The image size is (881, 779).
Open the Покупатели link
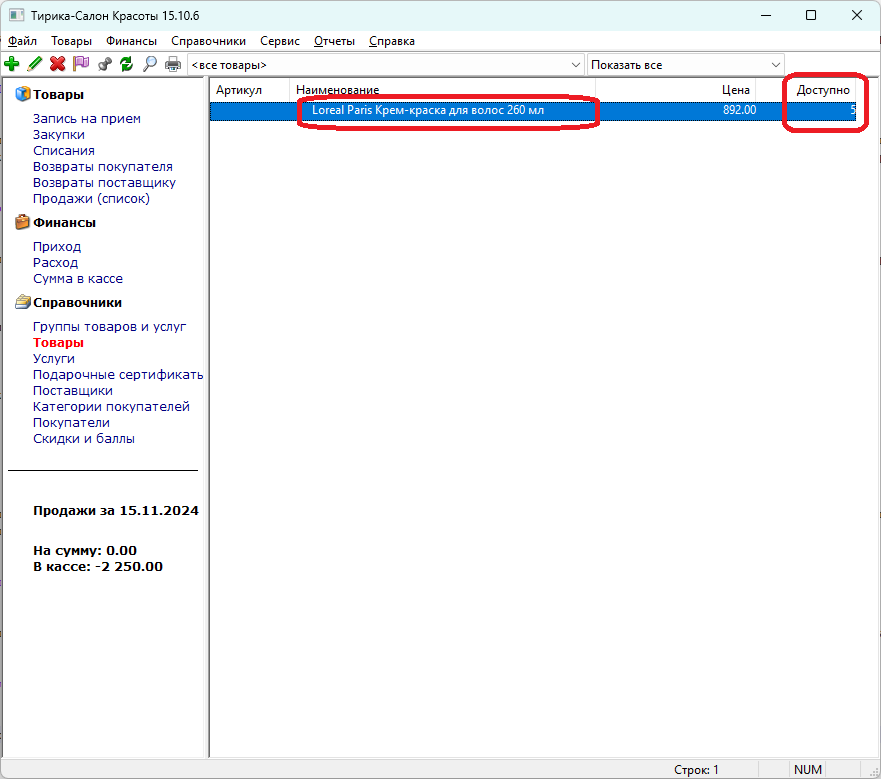[x=71, y=423]
